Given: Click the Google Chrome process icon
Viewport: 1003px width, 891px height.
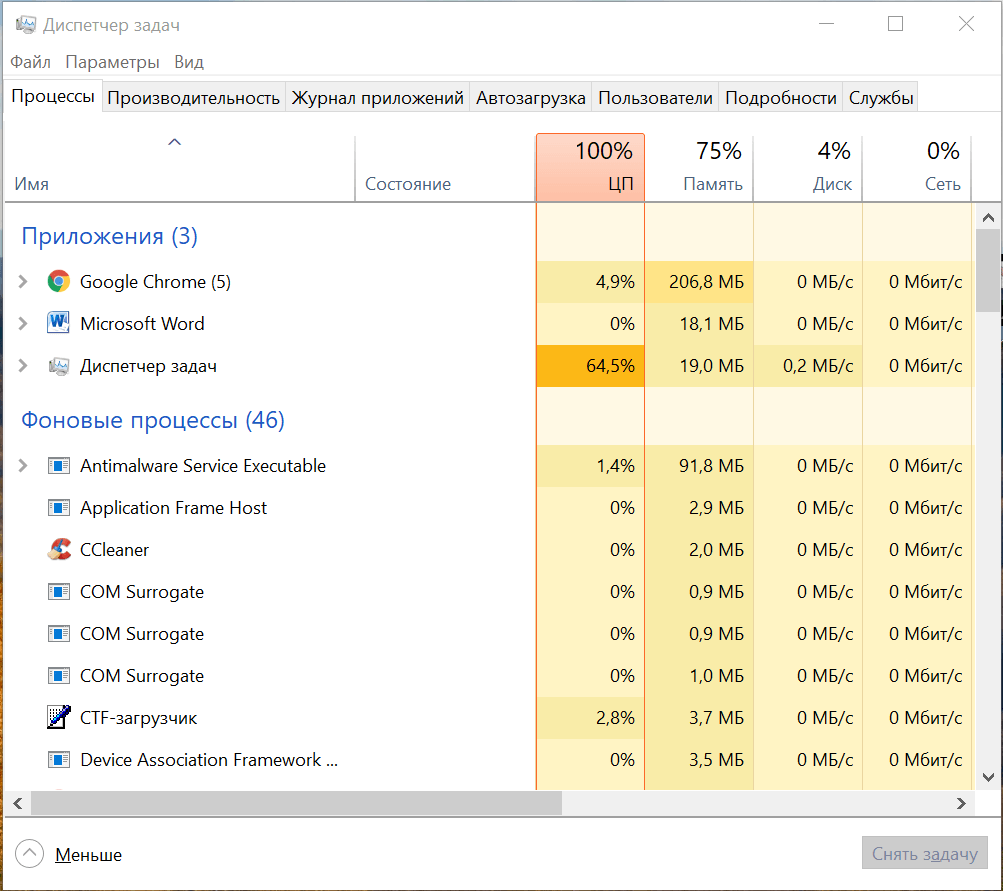Looking at the screenshot, I should (59, 282).
